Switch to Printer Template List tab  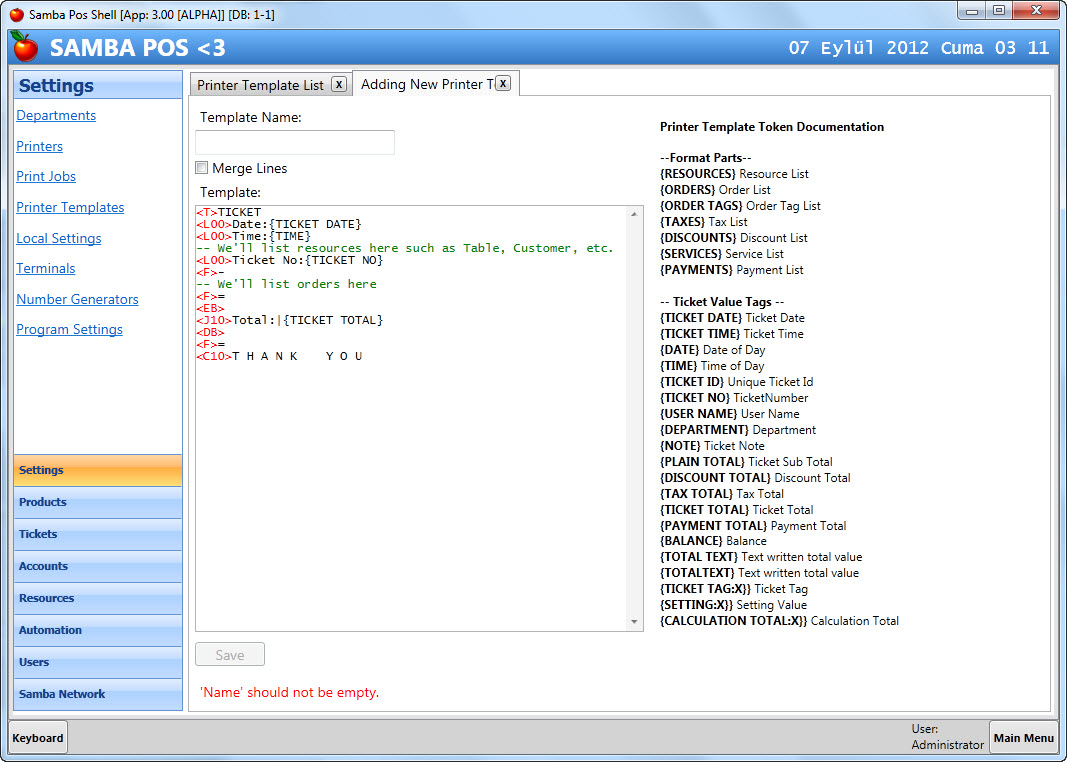pos(261,85)
